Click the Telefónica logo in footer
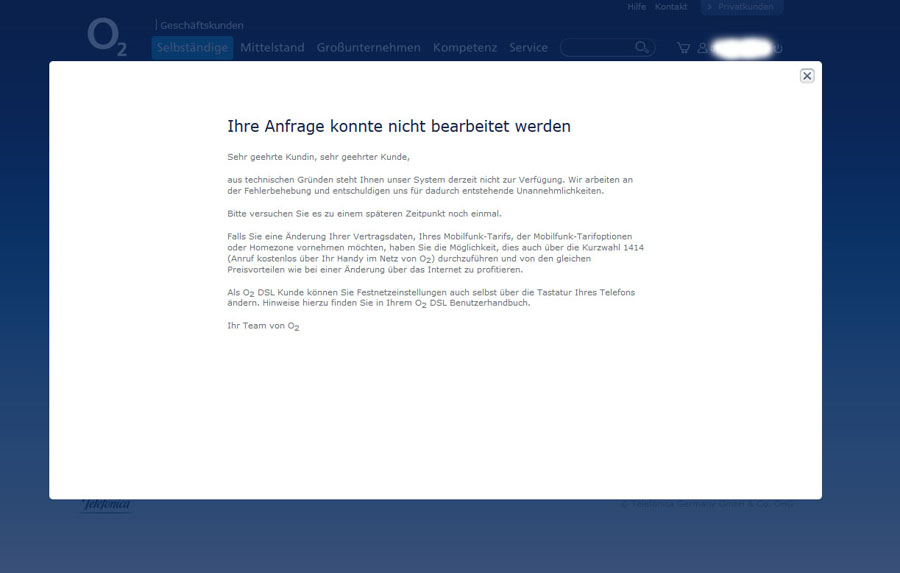The width and height of the screenshot is (900, 573). pyautogui.click(x=106, y=504)
